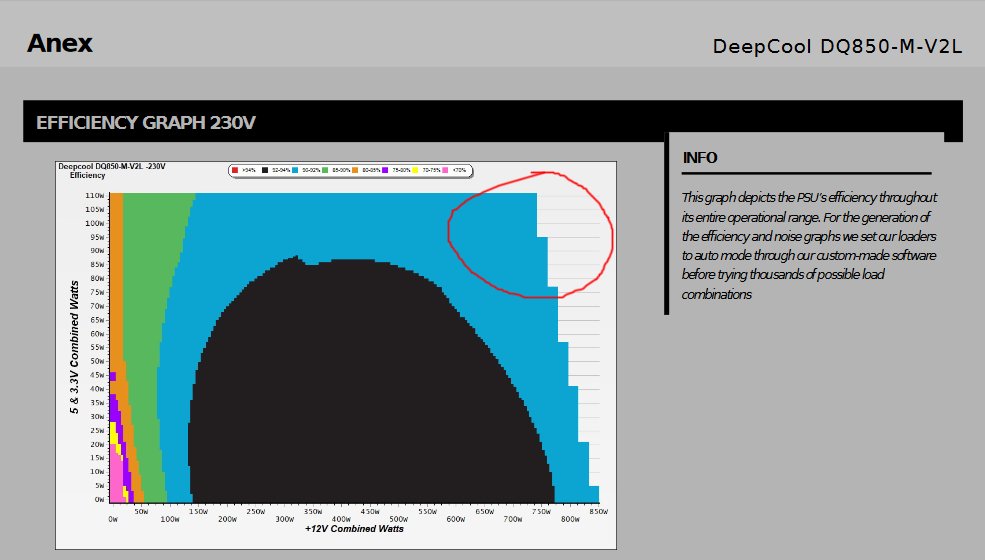This screenshot has height=560, width=985.
Task: Click the +12V Combined Watts axis label
Action: coord(354,529)
